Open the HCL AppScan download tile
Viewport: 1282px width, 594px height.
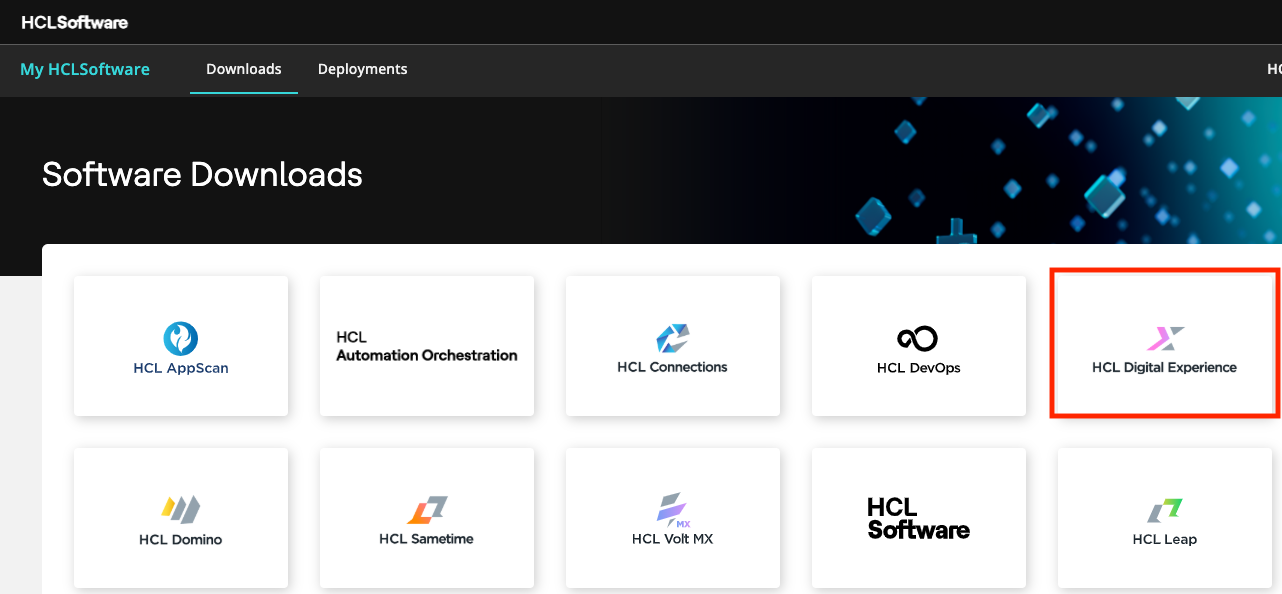pos(180,345)
